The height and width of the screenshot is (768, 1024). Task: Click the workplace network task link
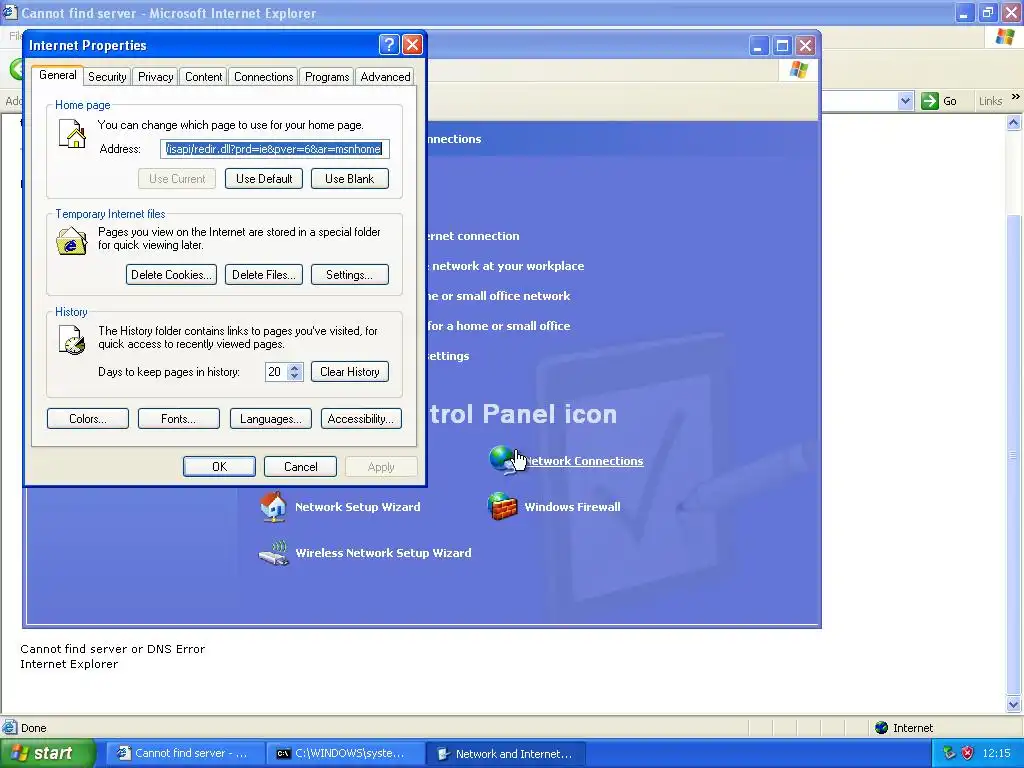click(x=506, y=266)
